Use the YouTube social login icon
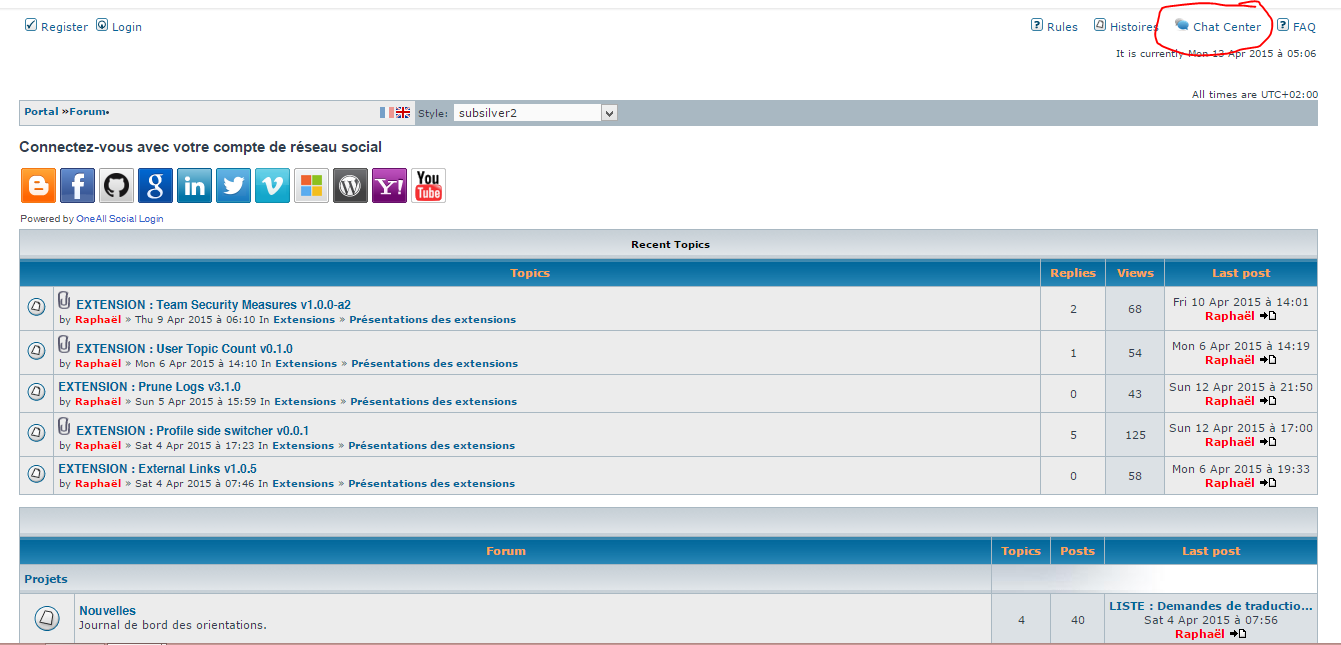 pos(428,185)
